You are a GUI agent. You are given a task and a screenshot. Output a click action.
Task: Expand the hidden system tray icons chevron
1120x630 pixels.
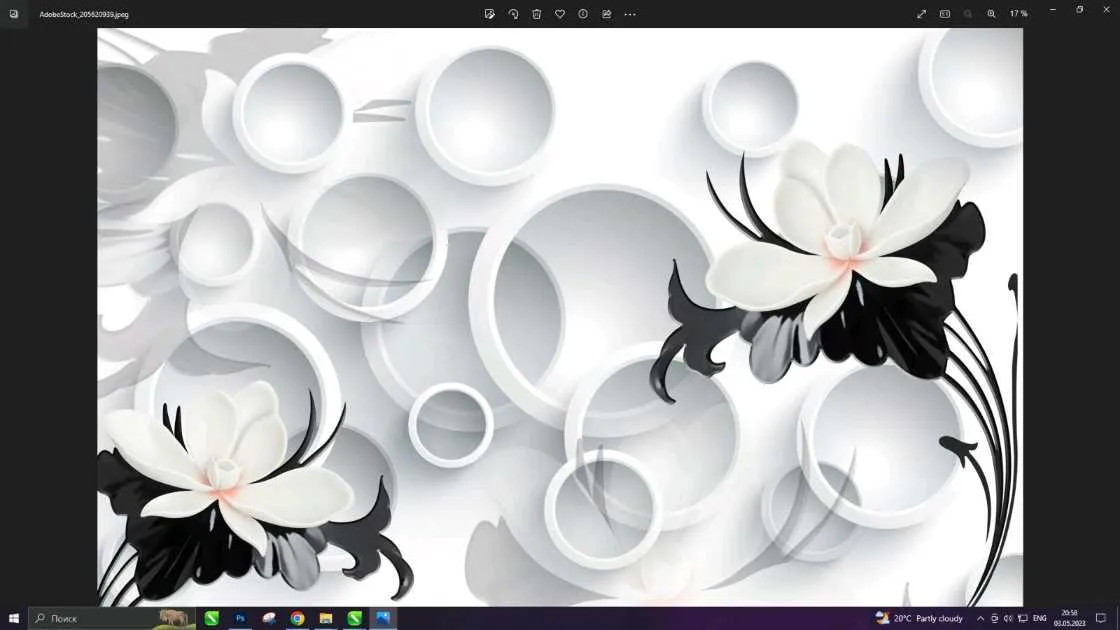tap(980, 619)
